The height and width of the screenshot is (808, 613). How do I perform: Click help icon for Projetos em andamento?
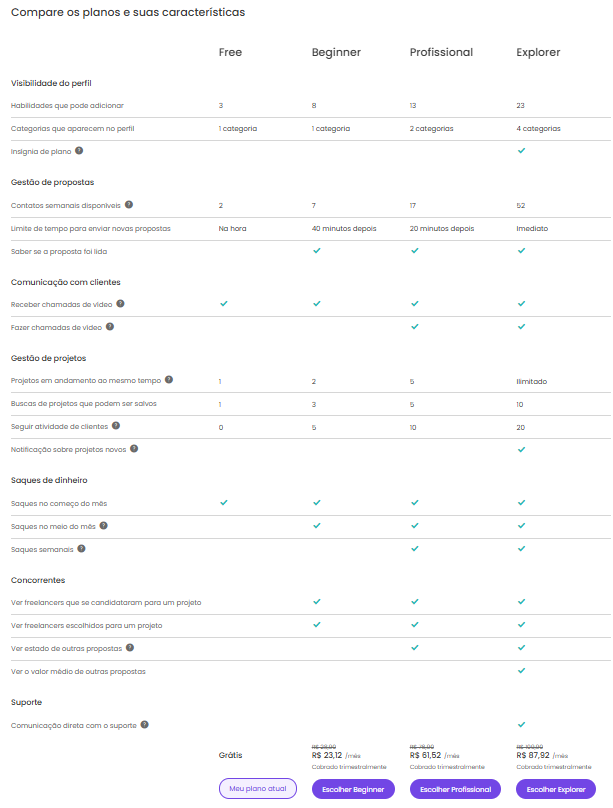click(169, 380)
